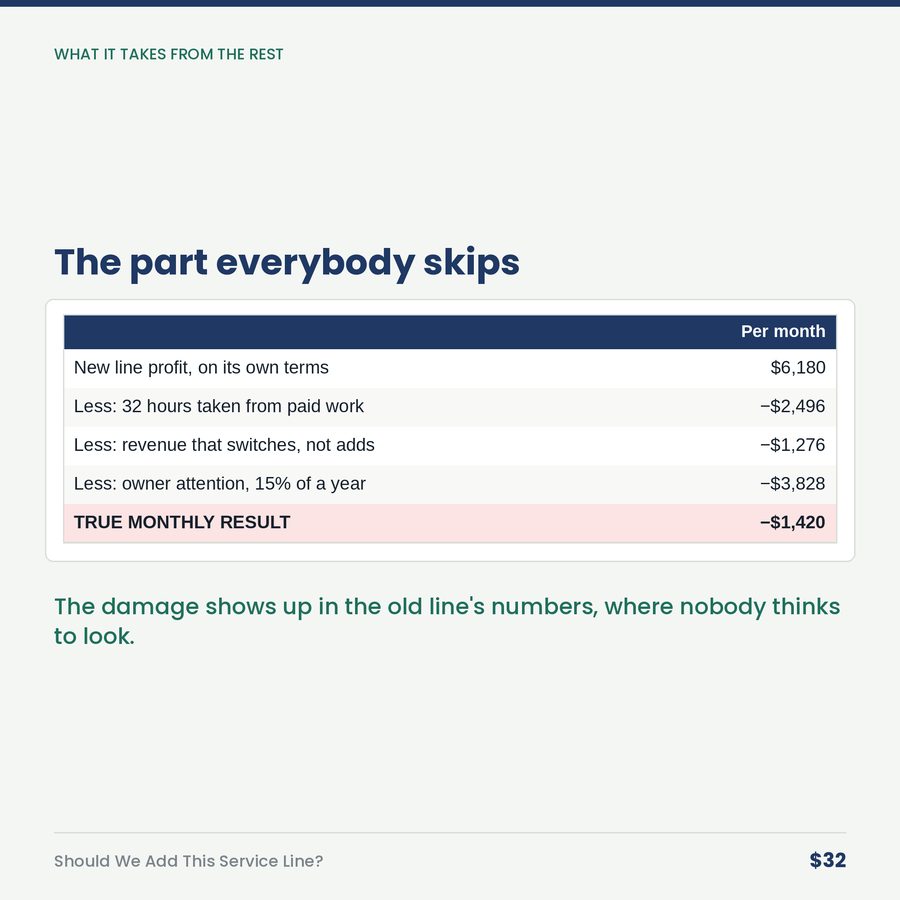Click the $6,180 value cell

tap(797, 367)
